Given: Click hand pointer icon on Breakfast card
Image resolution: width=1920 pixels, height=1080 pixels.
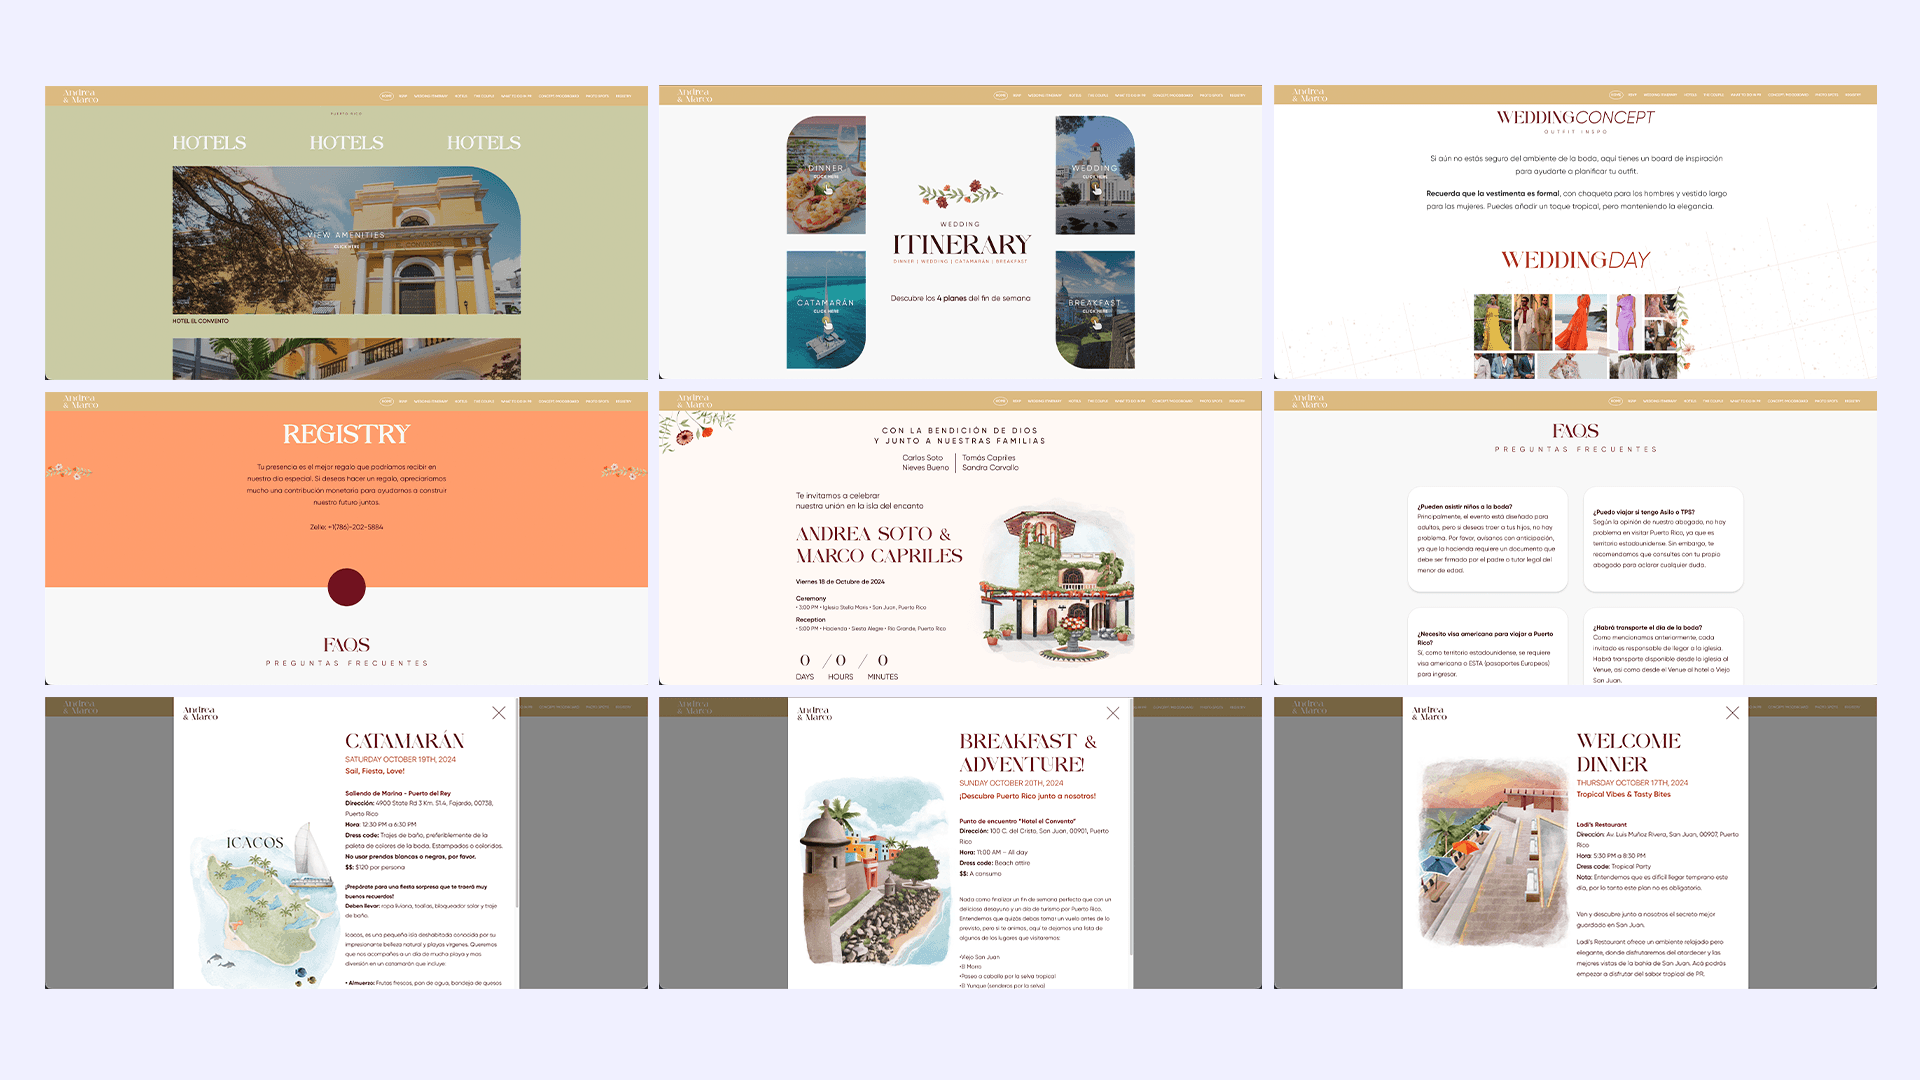Looking at the screenshot, I should [x=1095, y=322].
